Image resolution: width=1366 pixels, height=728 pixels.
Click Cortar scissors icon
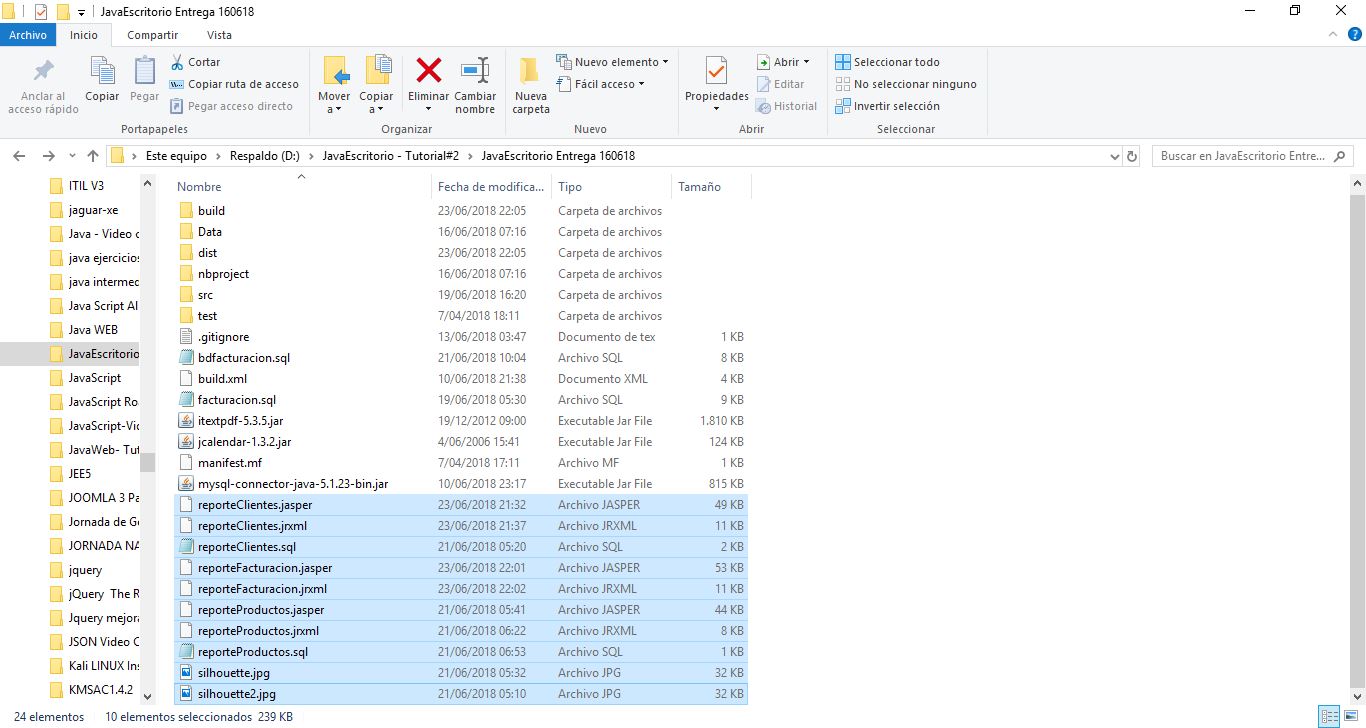click(x=177, y=62)
